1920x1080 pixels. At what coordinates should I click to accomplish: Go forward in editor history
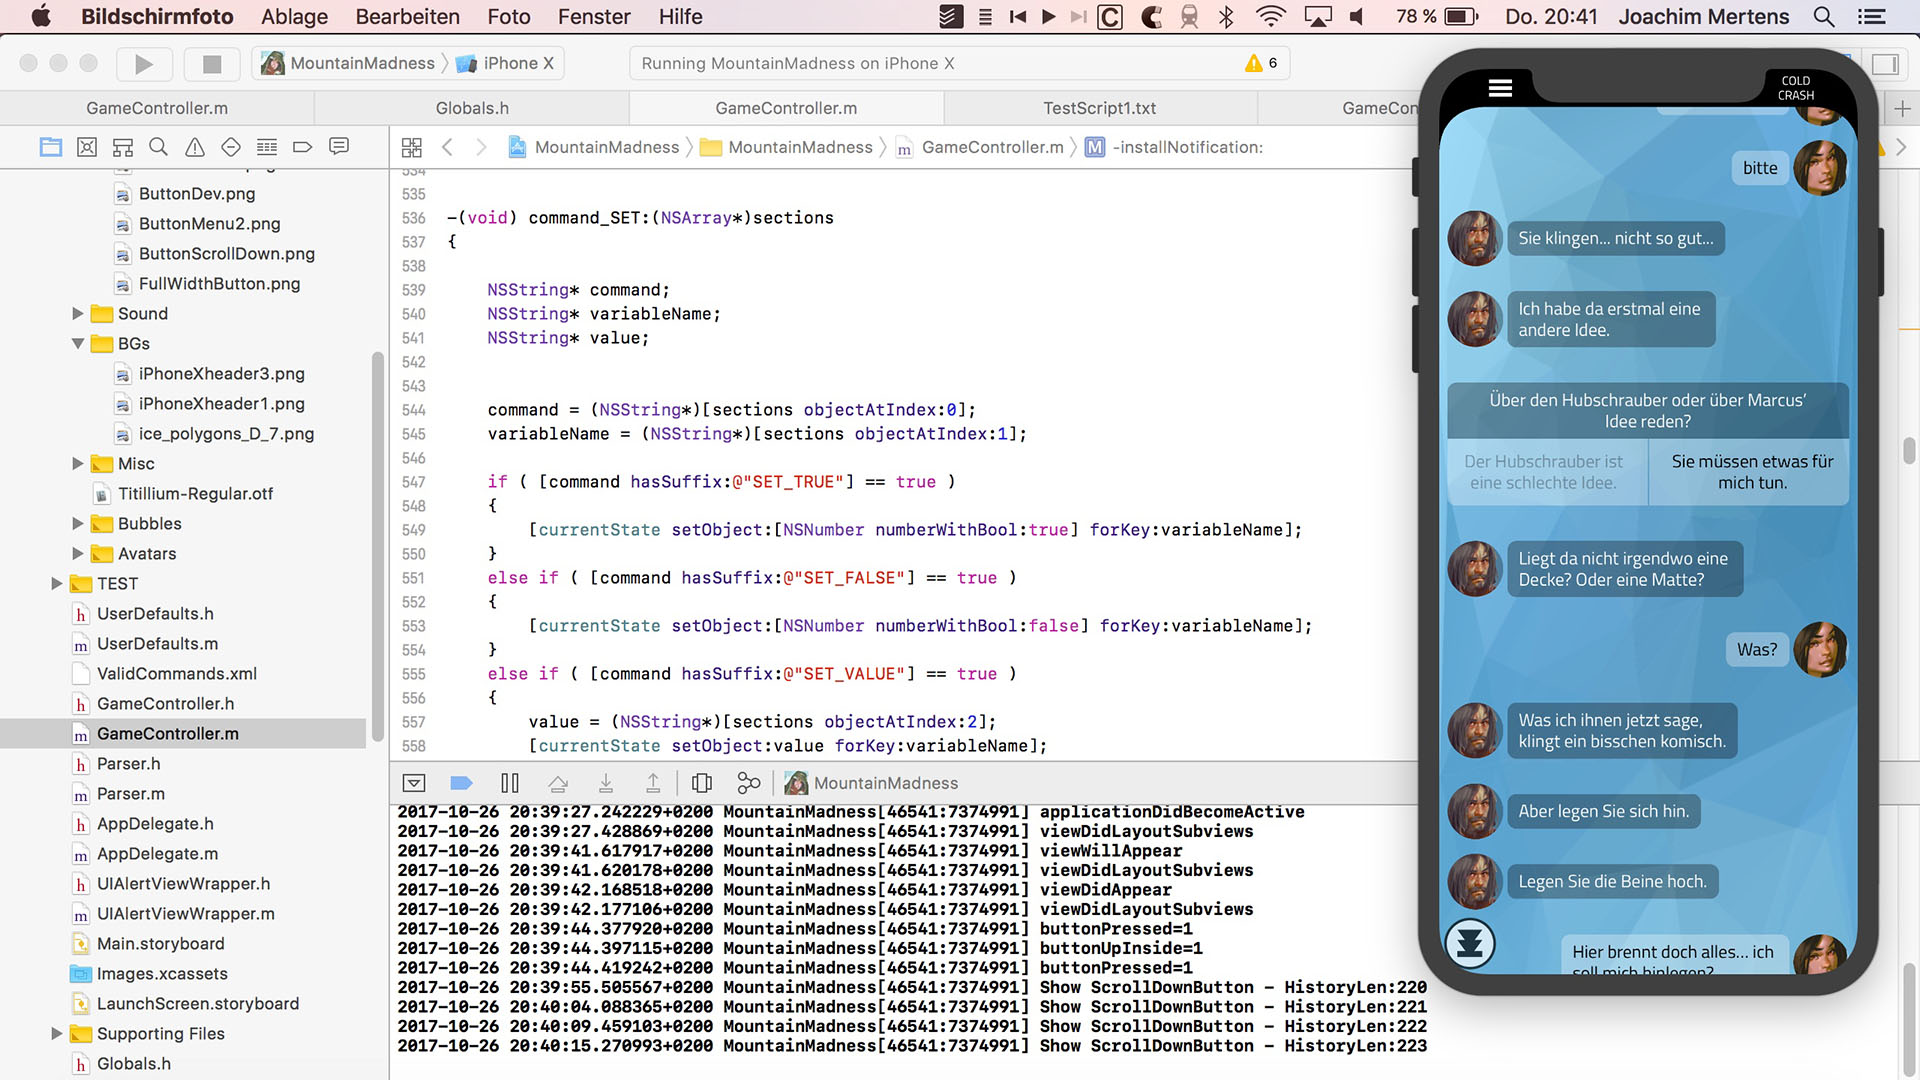481,147
